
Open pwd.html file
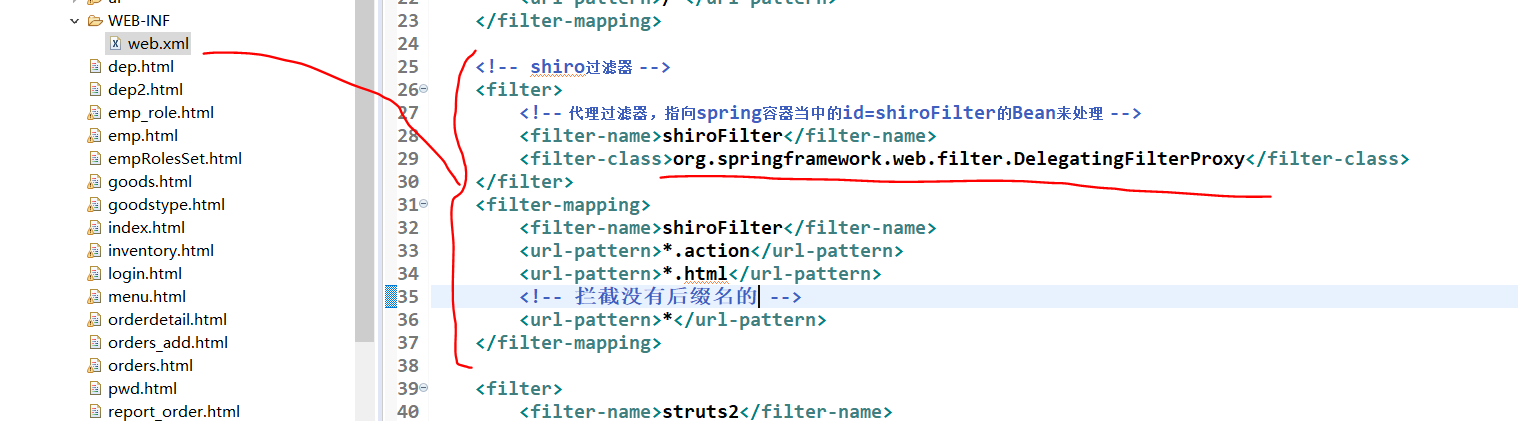(143, 389)
